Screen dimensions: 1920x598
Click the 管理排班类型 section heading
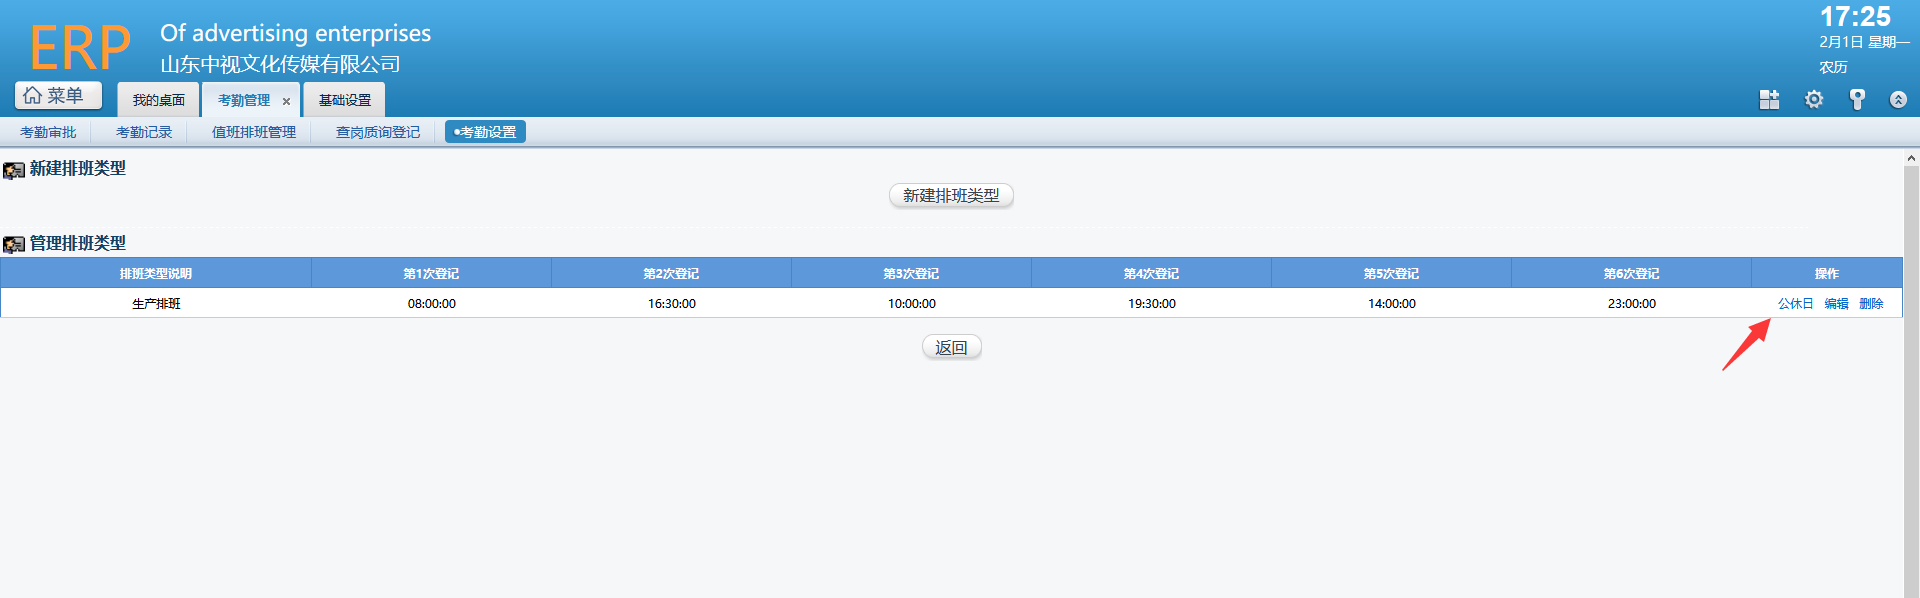click(x=78, y=243)
